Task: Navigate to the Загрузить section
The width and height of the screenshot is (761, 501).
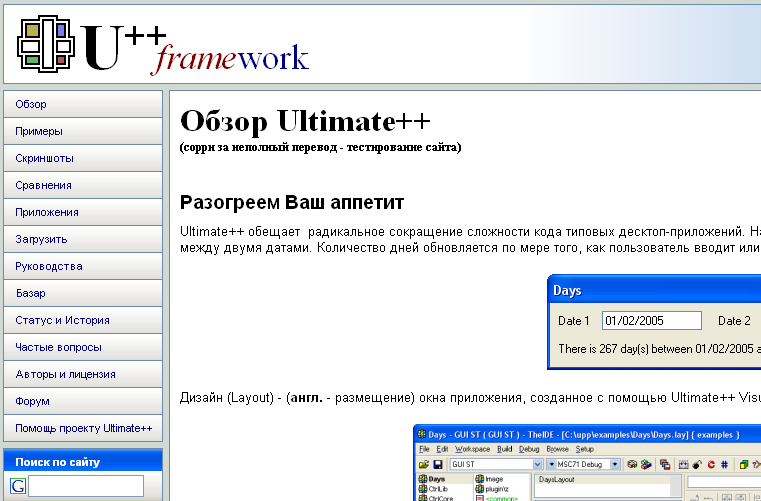Action: [41, 239]
